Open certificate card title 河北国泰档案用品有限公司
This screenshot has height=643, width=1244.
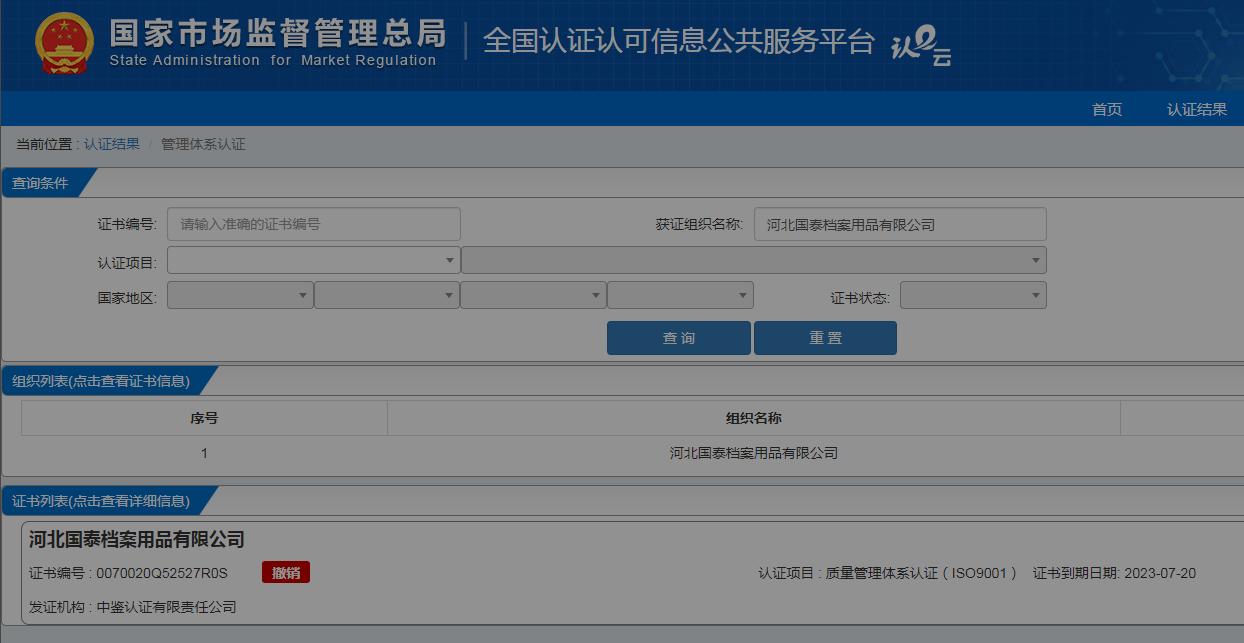137,540
